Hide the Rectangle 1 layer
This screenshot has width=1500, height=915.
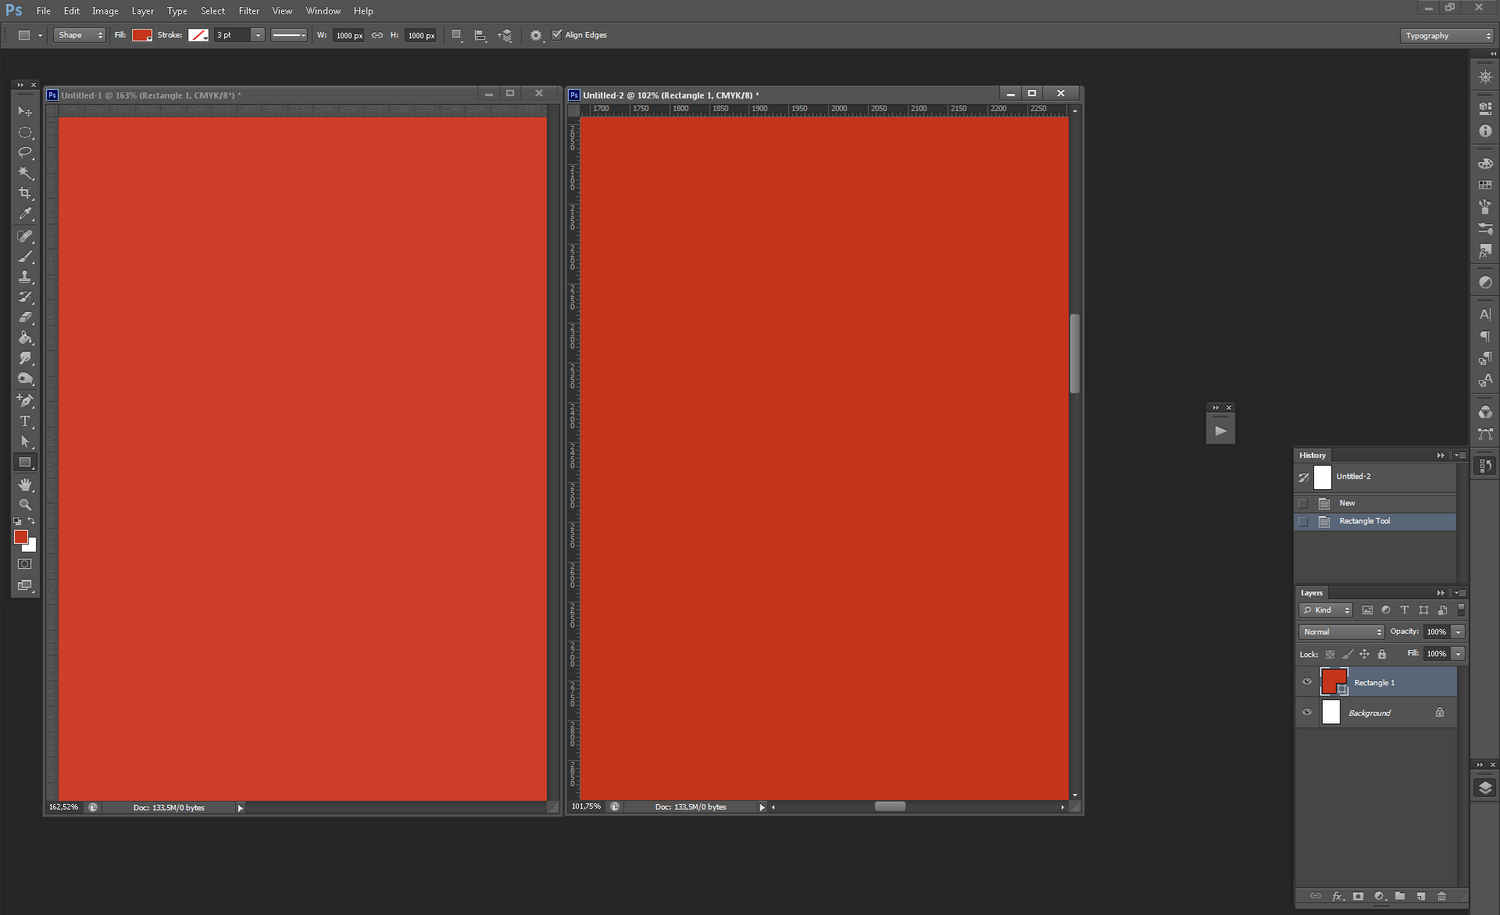(x=1306, y=682)
